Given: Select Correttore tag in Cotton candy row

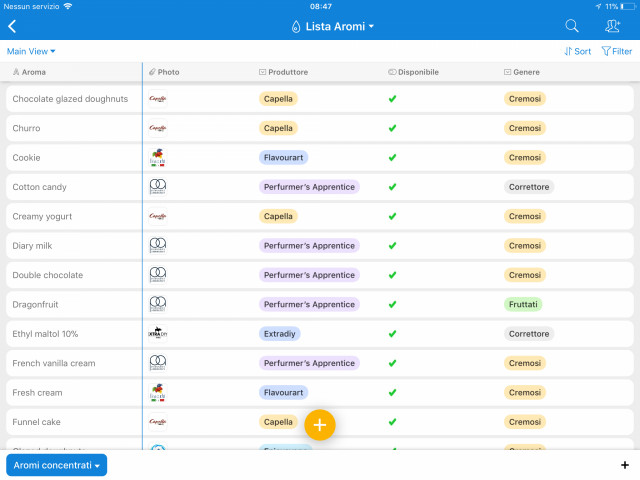Looking at the screenshot, I should tap(529, 187).
